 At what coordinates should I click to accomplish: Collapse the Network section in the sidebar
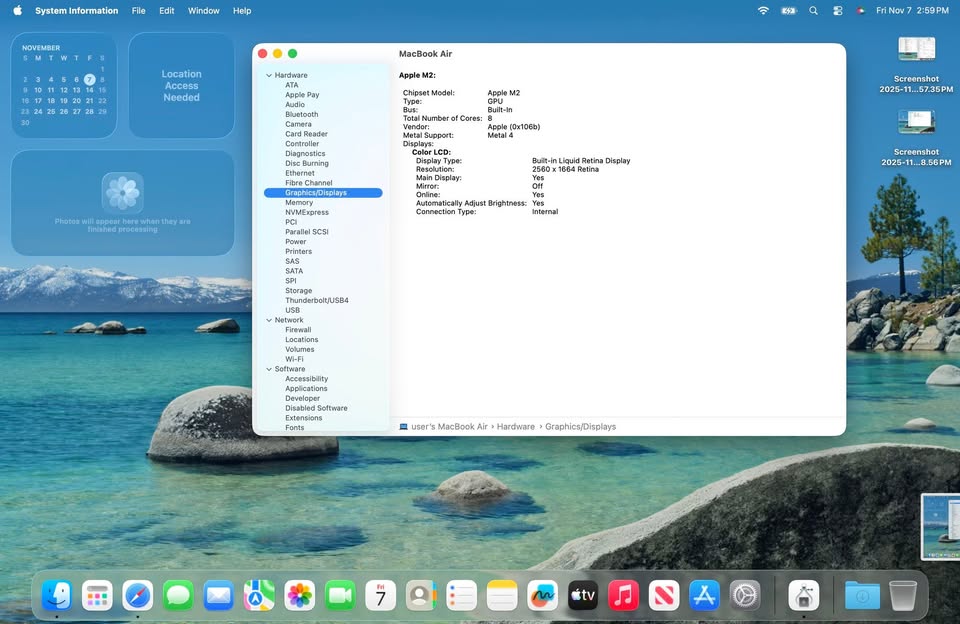coord(268,320)
